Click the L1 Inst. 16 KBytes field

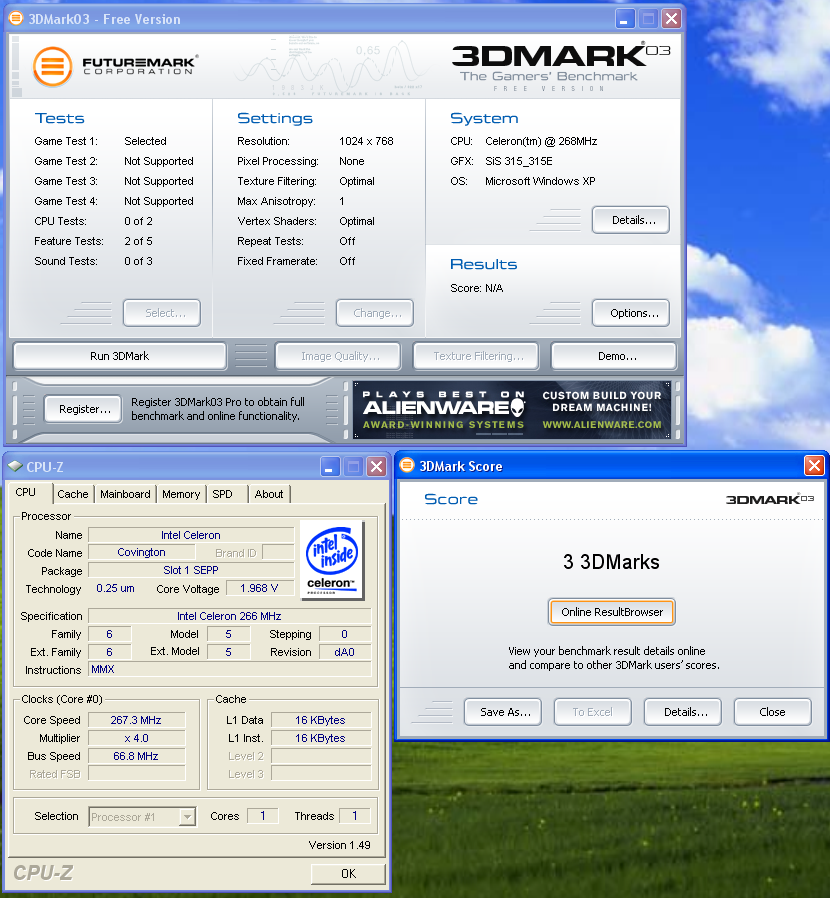[321, 738]
